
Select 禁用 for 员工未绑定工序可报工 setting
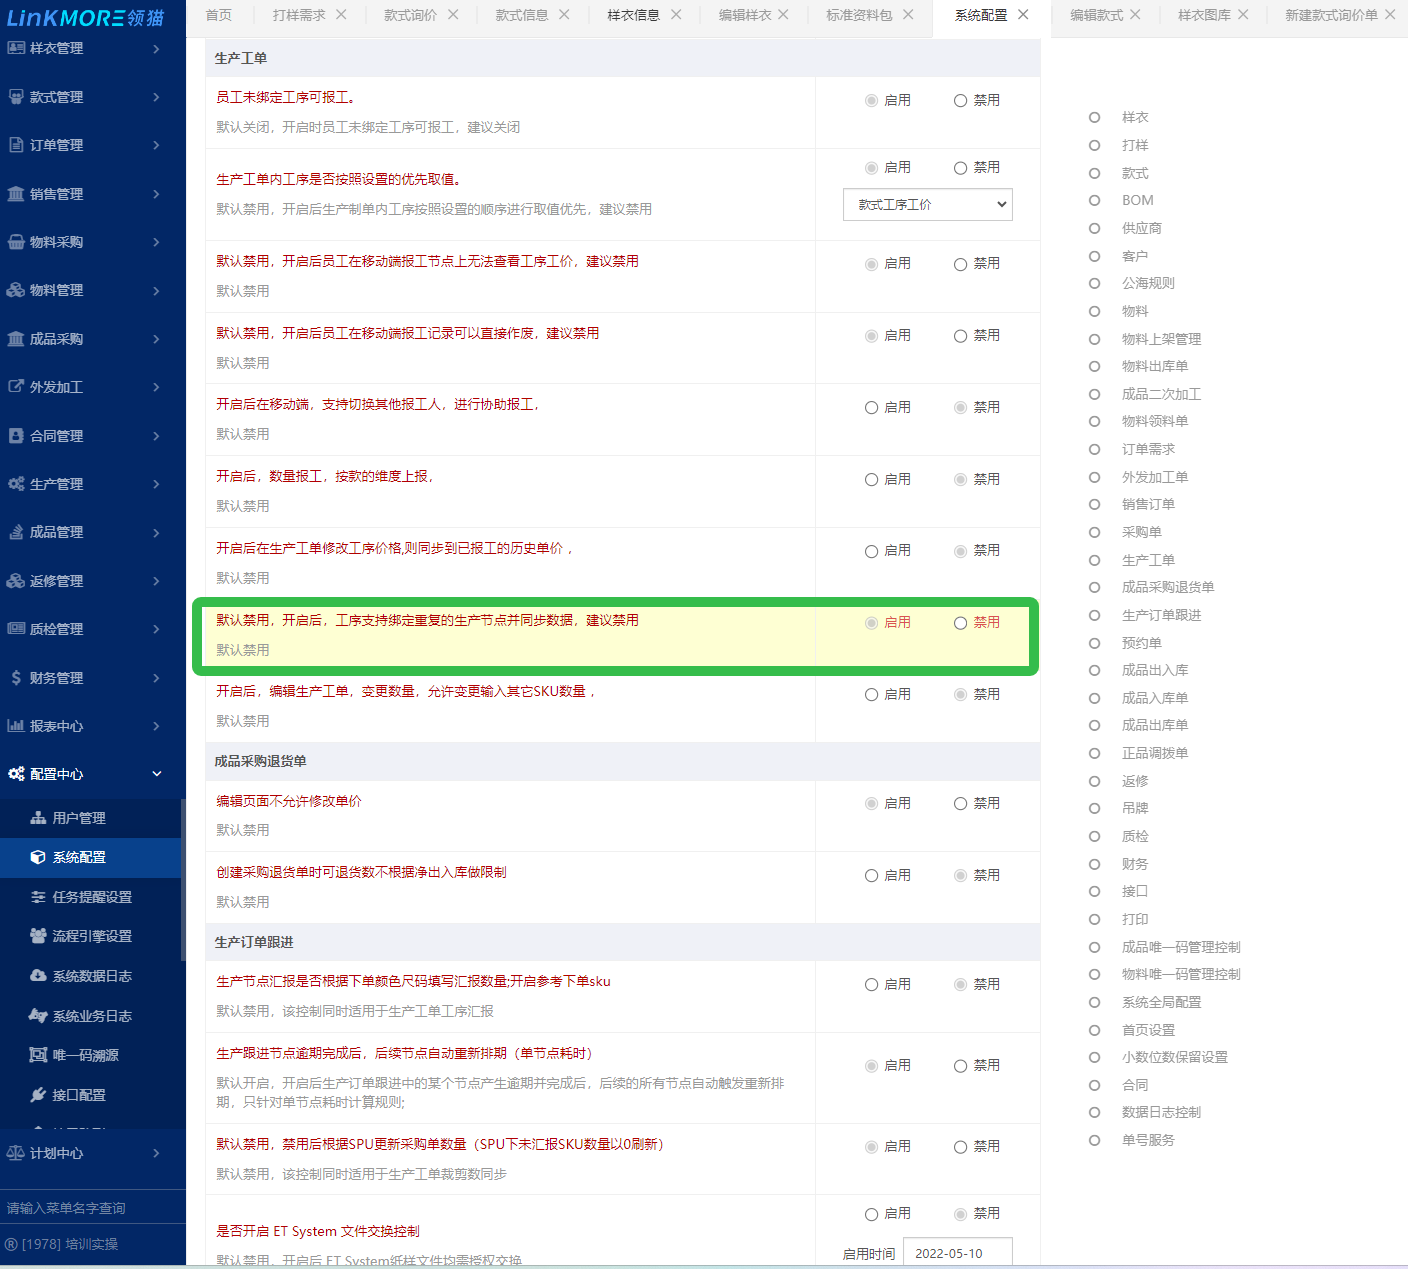pyautogui.click(x=960, y=101)
